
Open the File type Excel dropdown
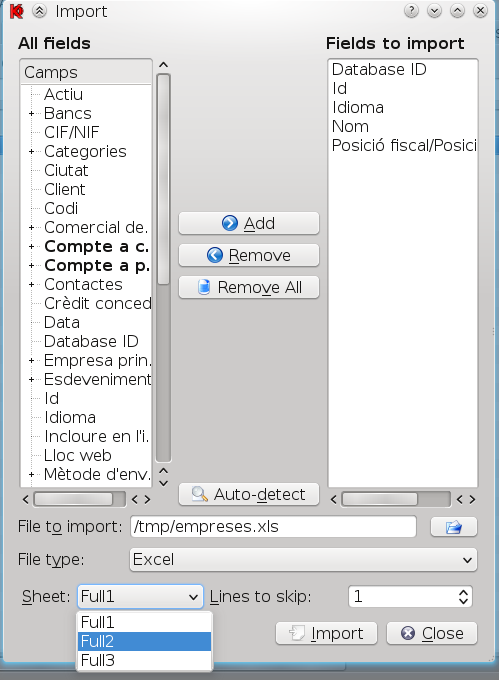303,560
